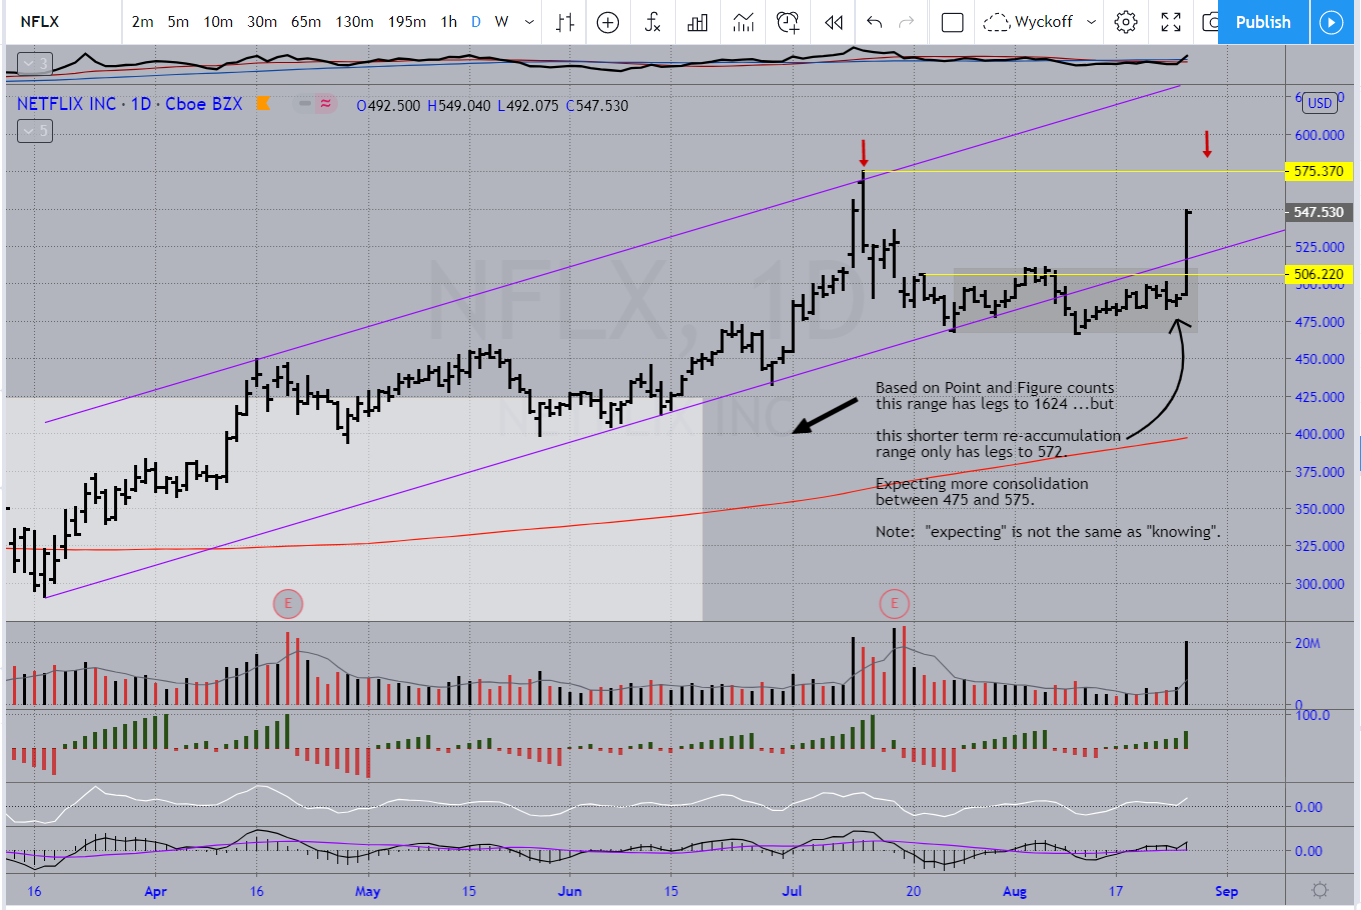The height and width of the screenshot is (910, 1361).
Task: Click the 400.000 price axis label
Action: click(x=1319, y=434)
